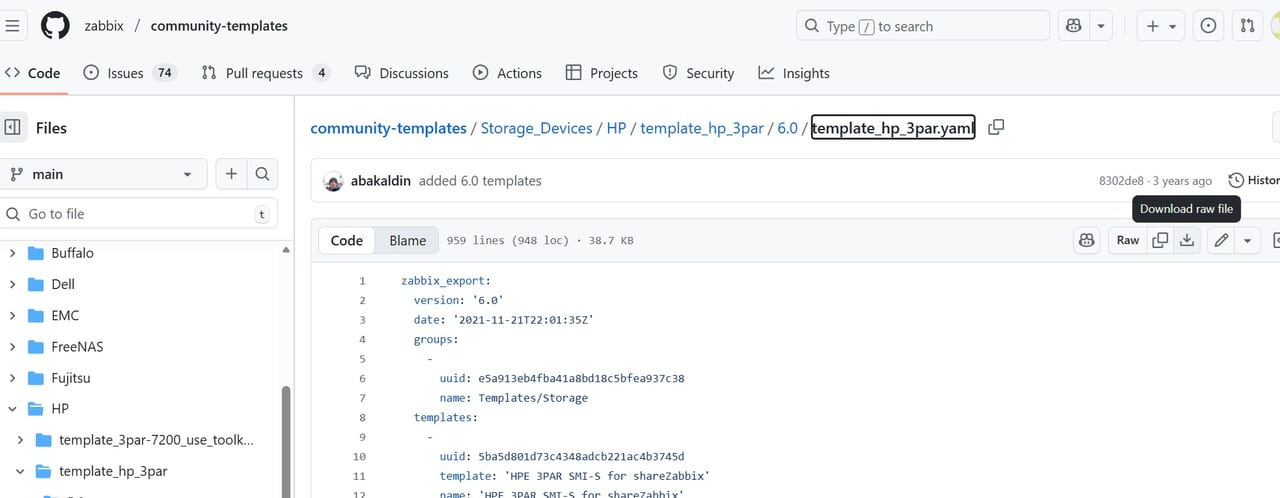Switch to Code view toggle
Image resolution: width=1280 pixels, height=498 pixels.
click(x=347, y=240)
